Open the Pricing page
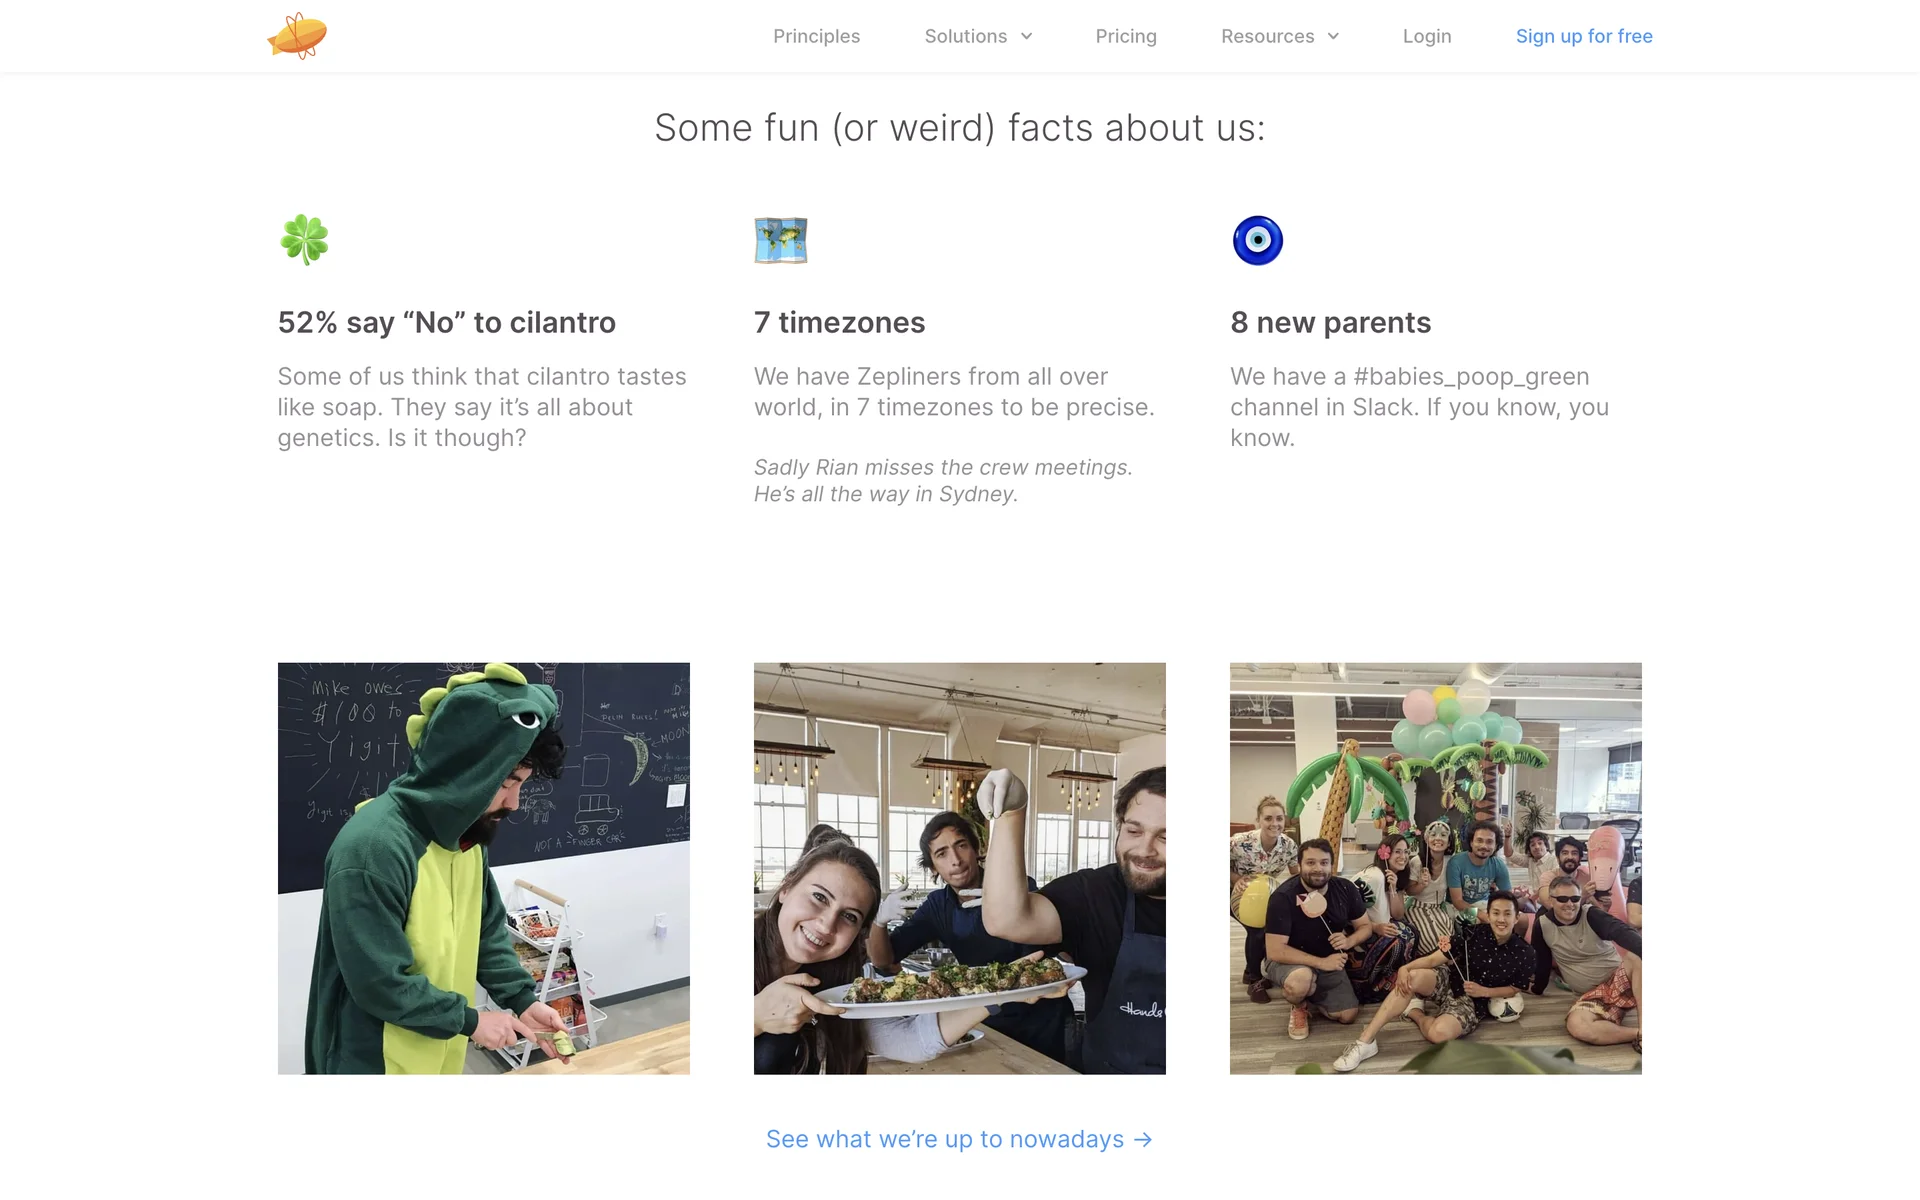This screenshot has height=1200, width=1920. click(x=1125, y=36)
